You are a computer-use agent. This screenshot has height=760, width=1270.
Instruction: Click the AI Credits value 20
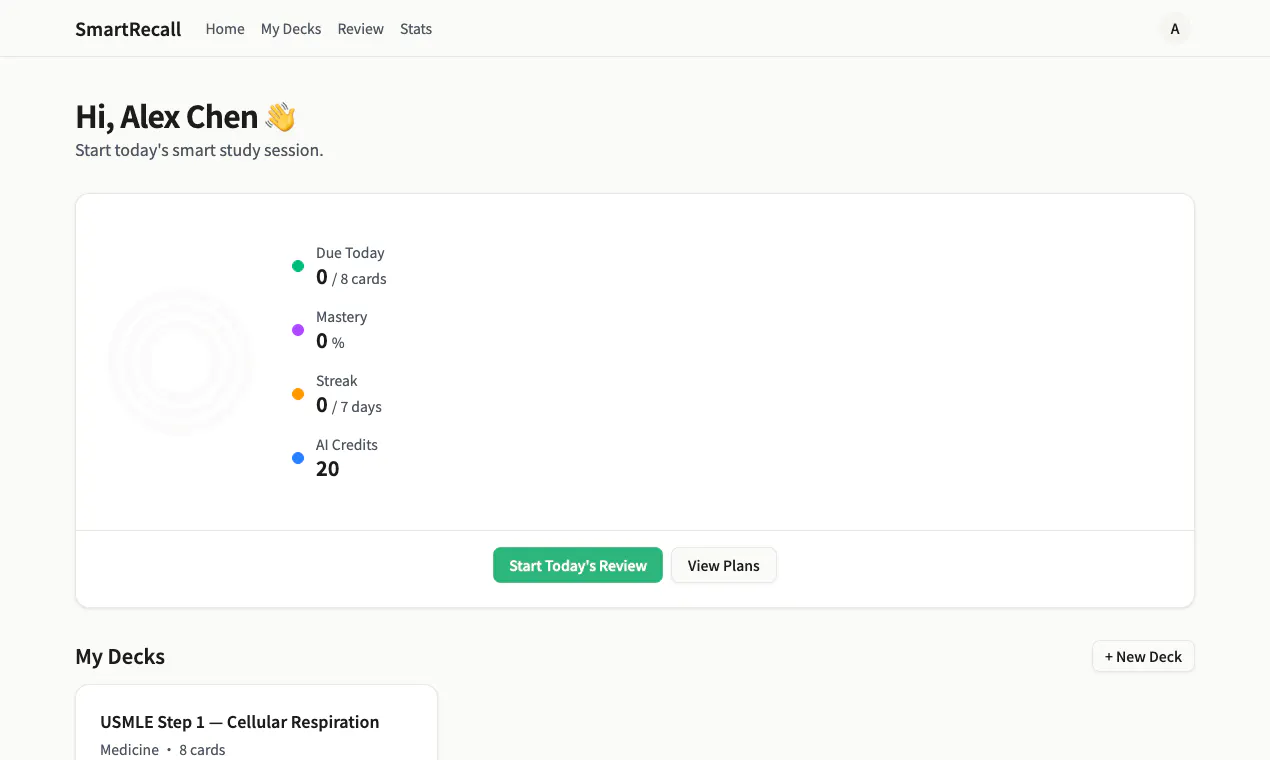pyautogui.click(x=328, y=469)
